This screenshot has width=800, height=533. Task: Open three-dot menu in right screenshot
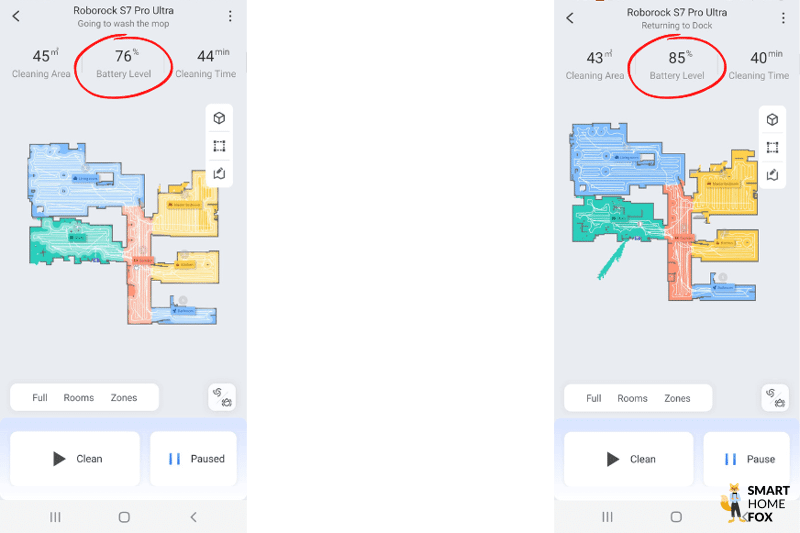click(783, 18)
